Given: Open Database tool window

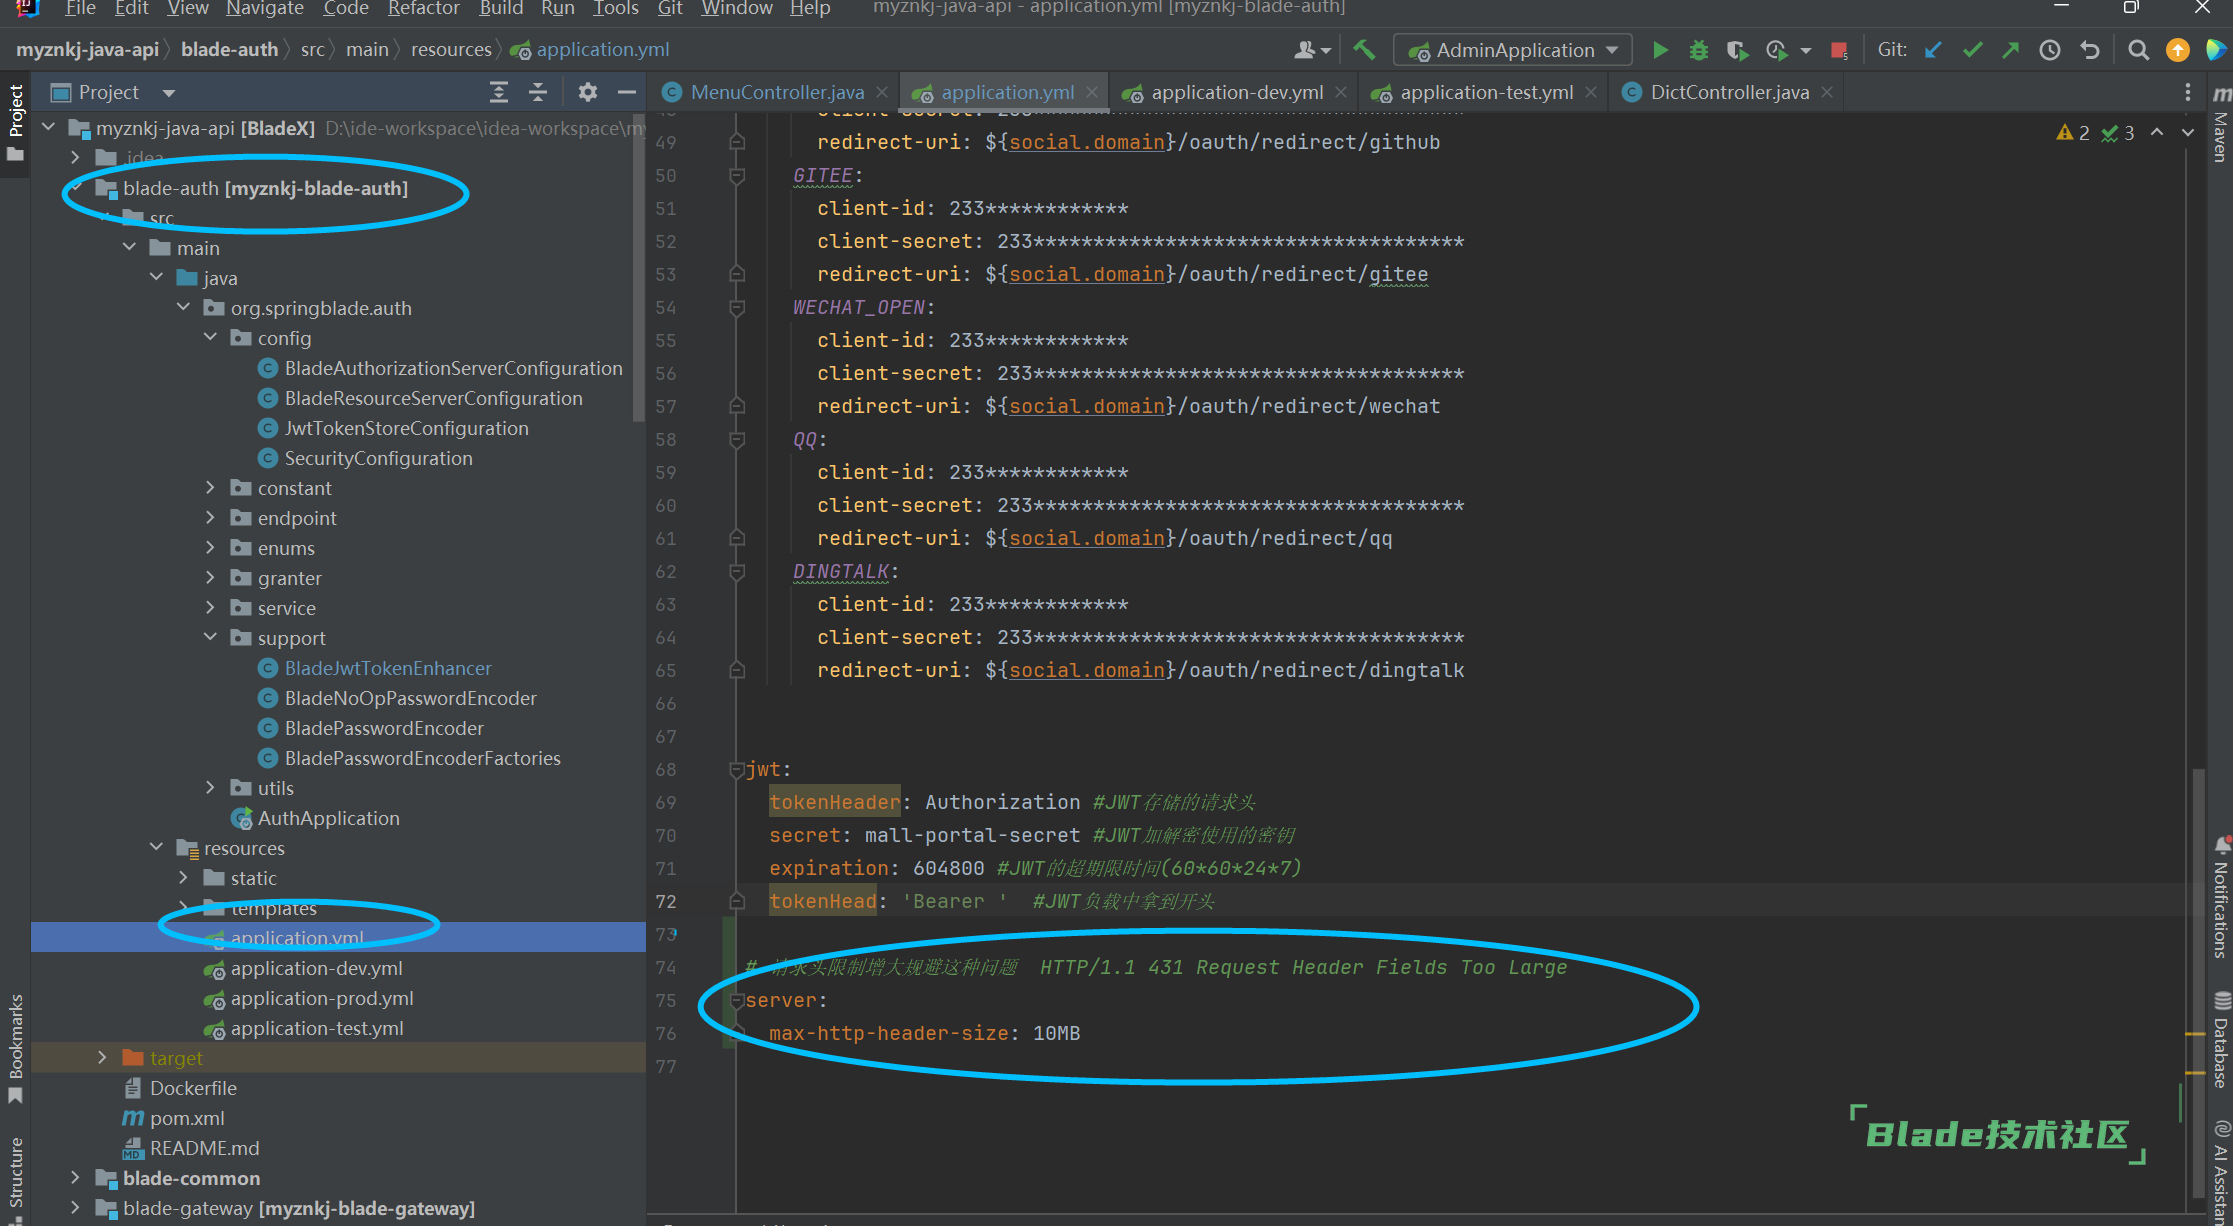Looking at the screenshot, I should click(2221, 1040).
